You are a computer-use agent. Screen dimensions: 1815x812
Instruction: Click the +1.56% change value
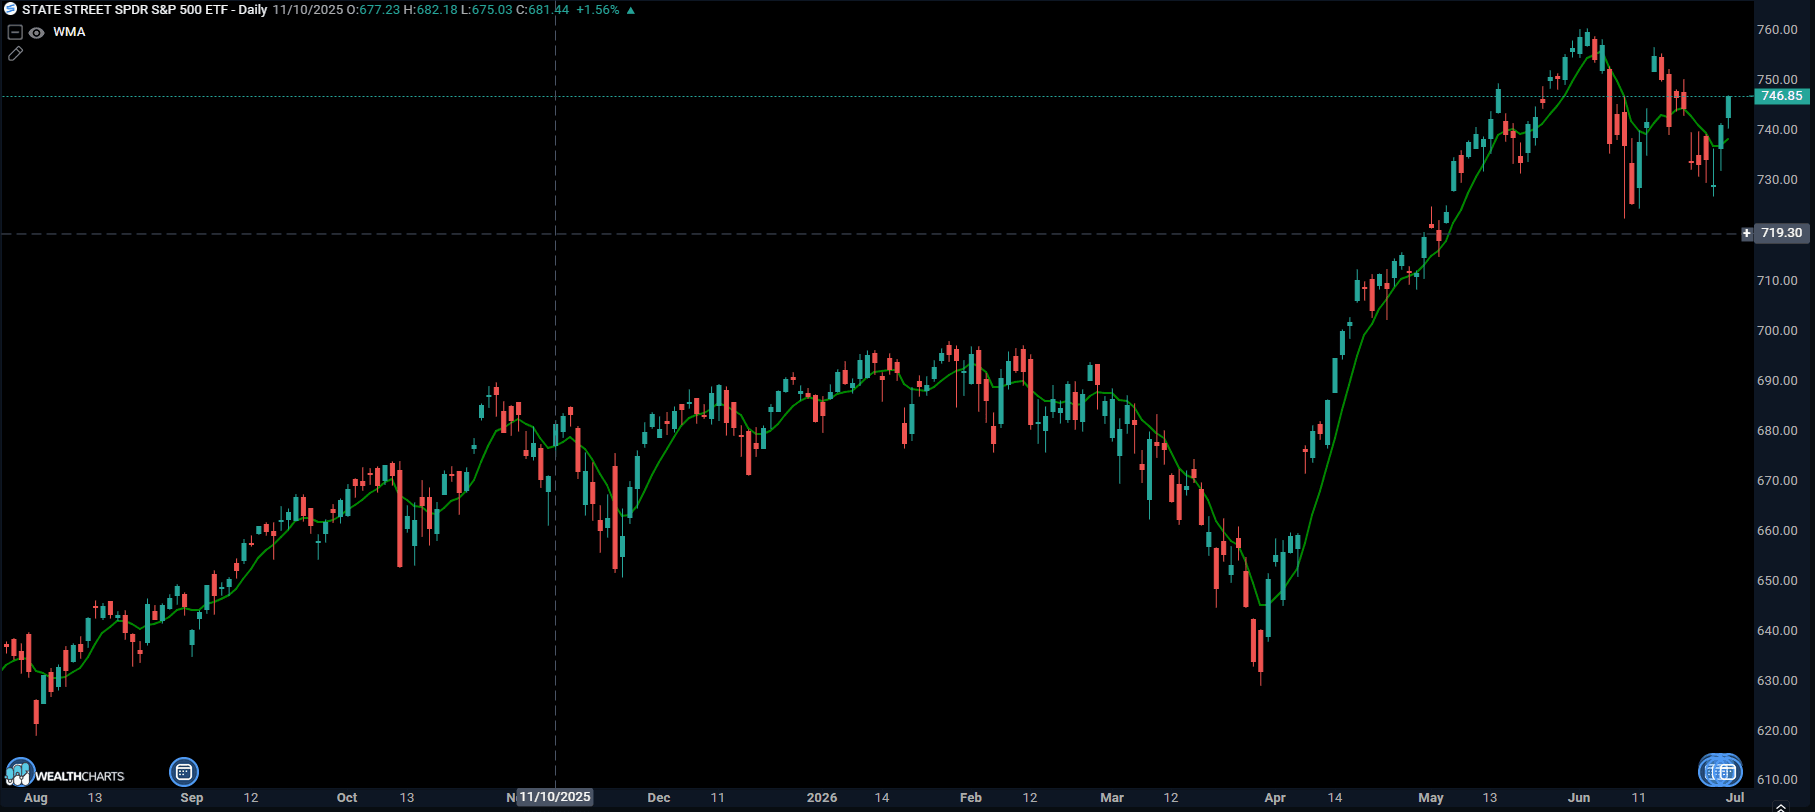click(x=598, y=10)
